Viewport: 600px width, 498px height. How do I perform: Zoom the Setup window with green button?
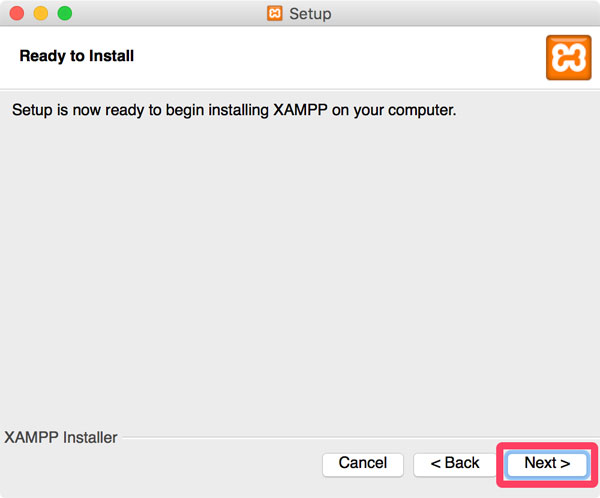click(x=65, y=13)
